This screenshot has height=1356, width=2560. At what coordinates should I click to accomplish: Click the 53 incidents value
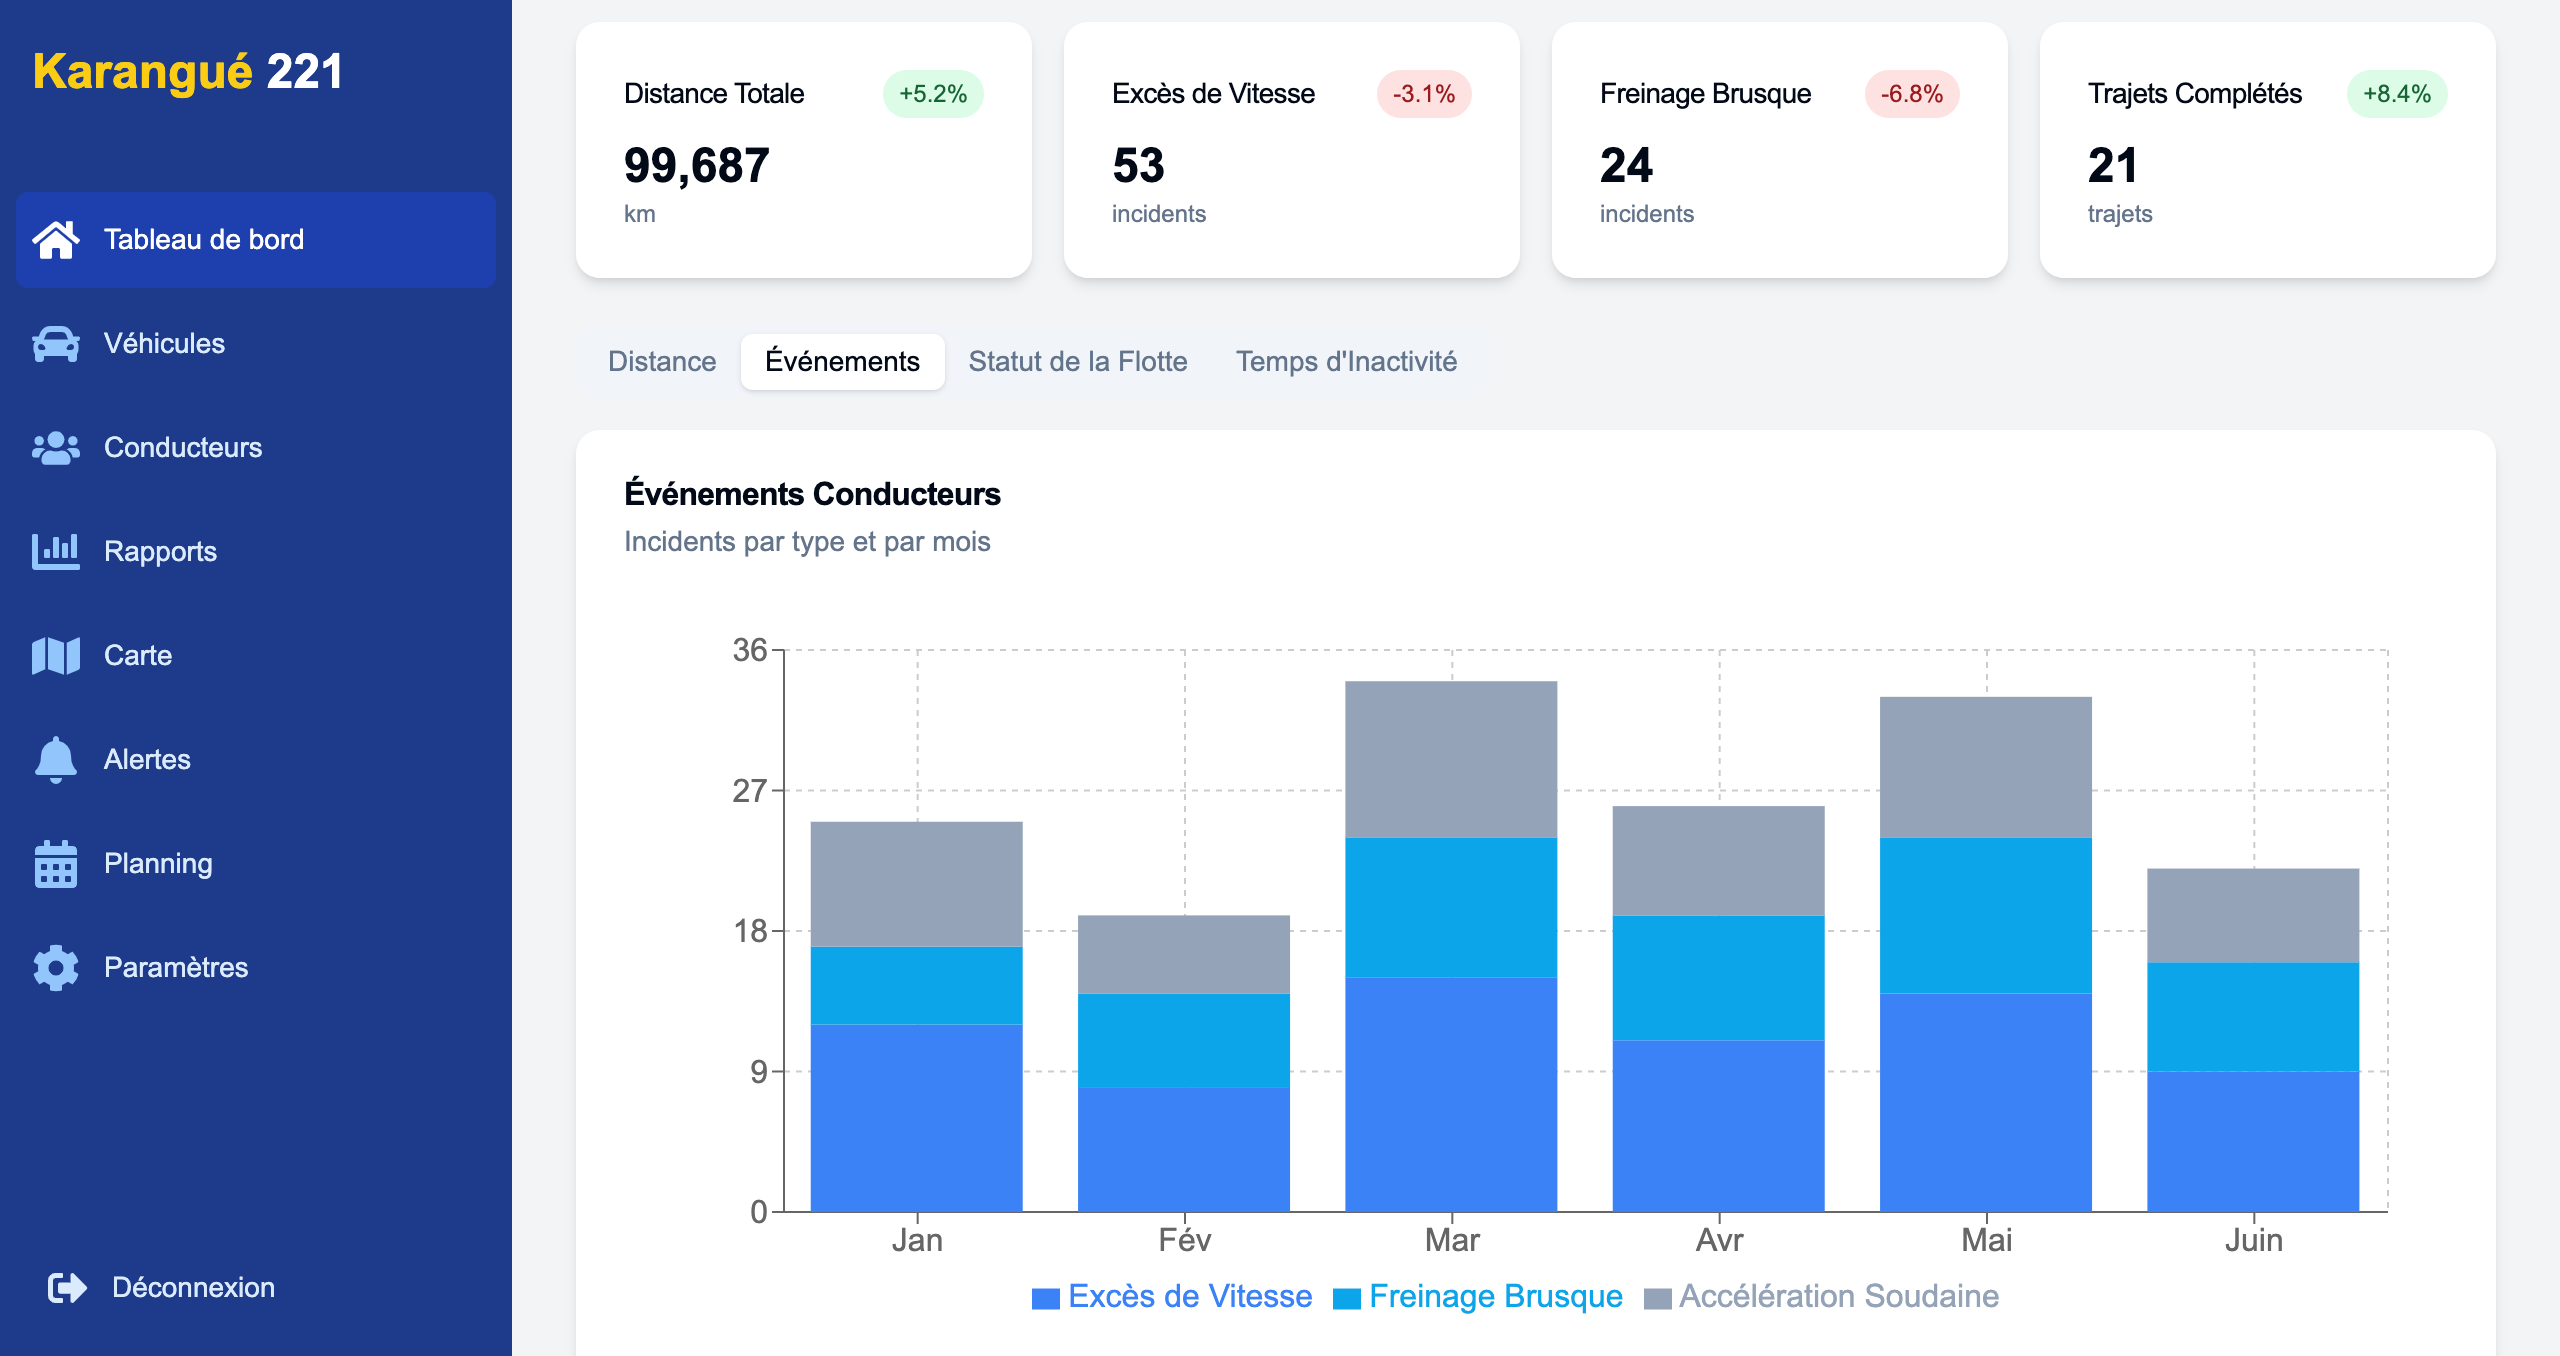[x=1138, y=166]
